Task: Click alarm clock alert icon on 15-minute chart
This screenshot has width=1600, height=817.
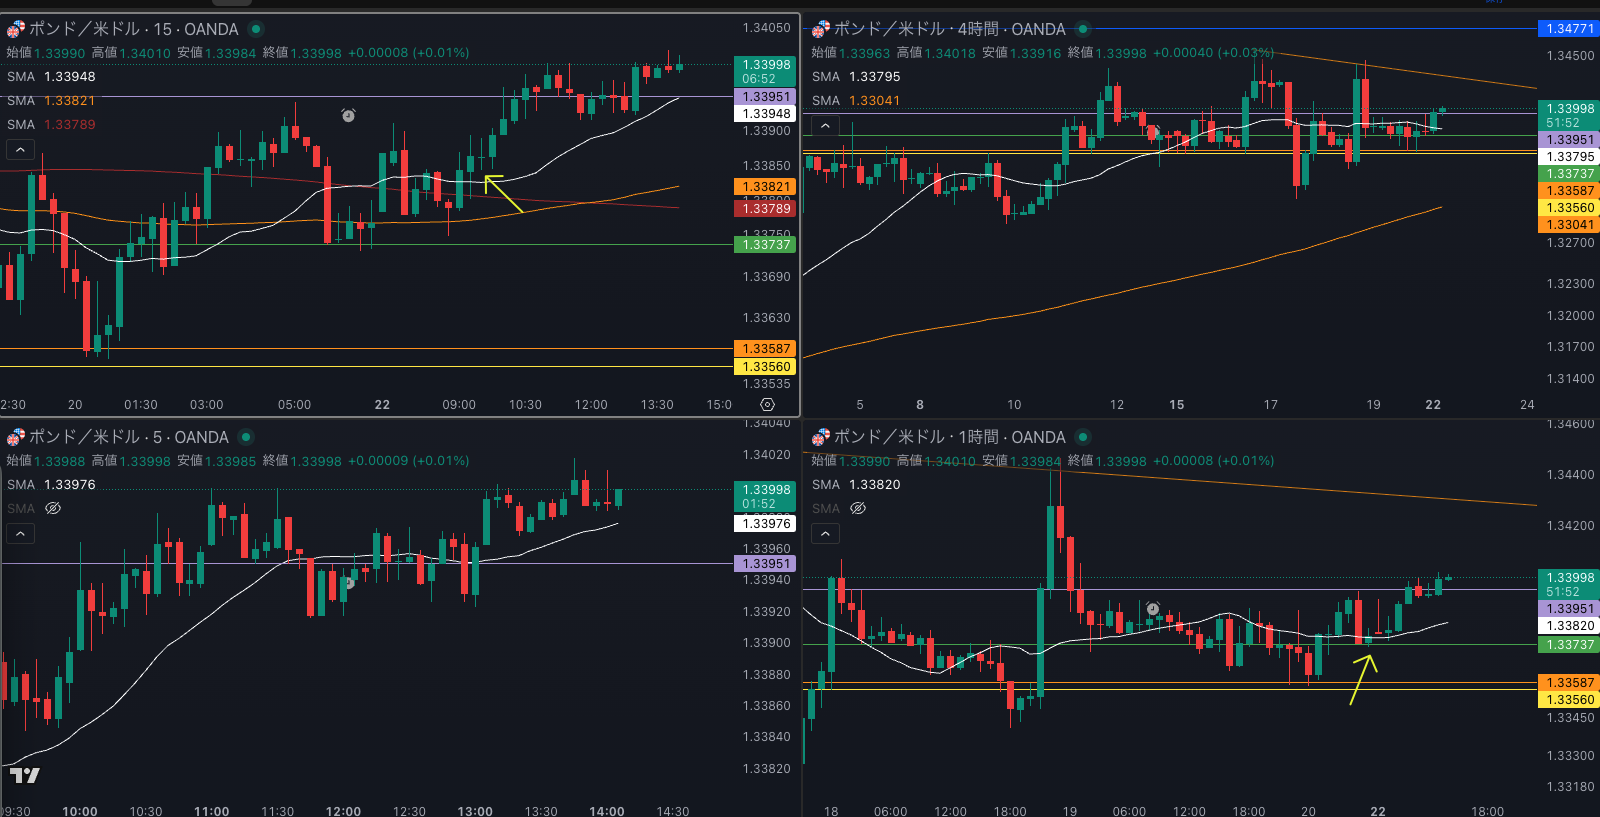Action: 348,116
